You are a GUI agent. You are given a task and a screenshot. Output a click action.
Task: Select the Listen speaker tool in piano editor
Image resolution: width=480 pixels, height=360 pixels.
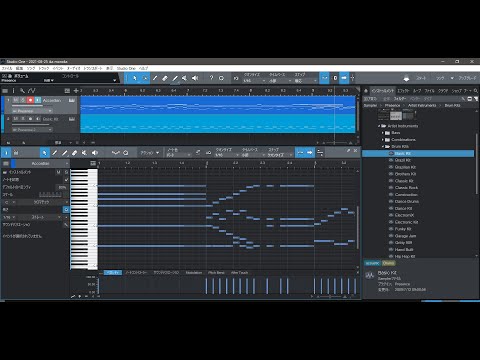coord(95,153)
